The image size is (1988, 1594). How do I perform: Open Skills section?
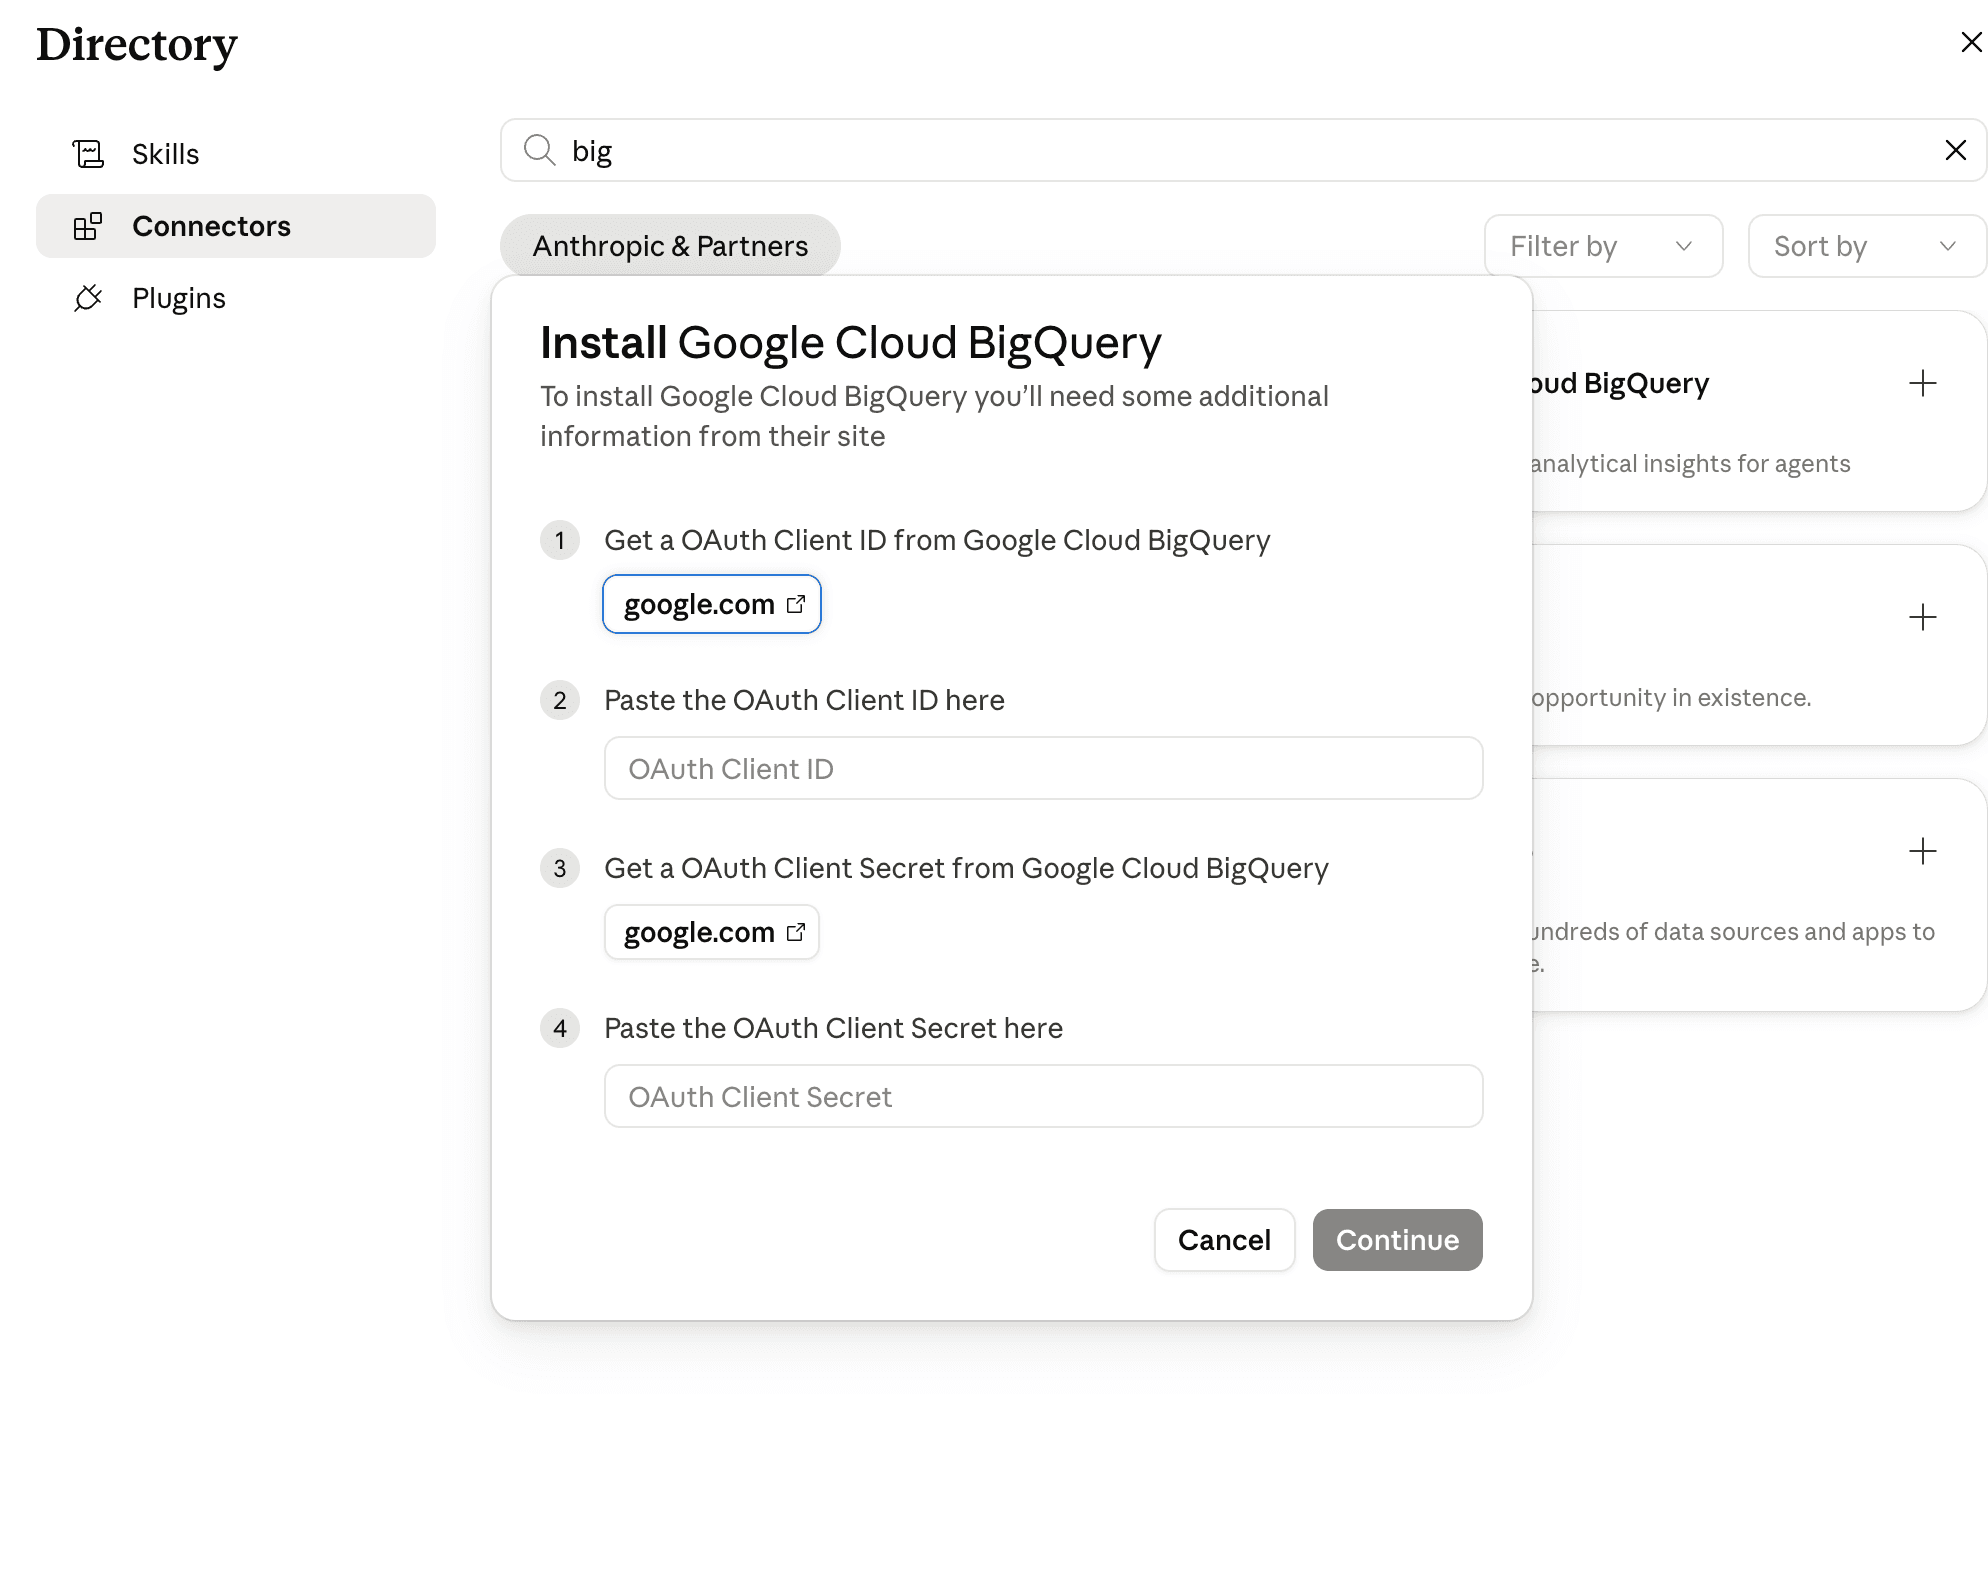(236, 154)
